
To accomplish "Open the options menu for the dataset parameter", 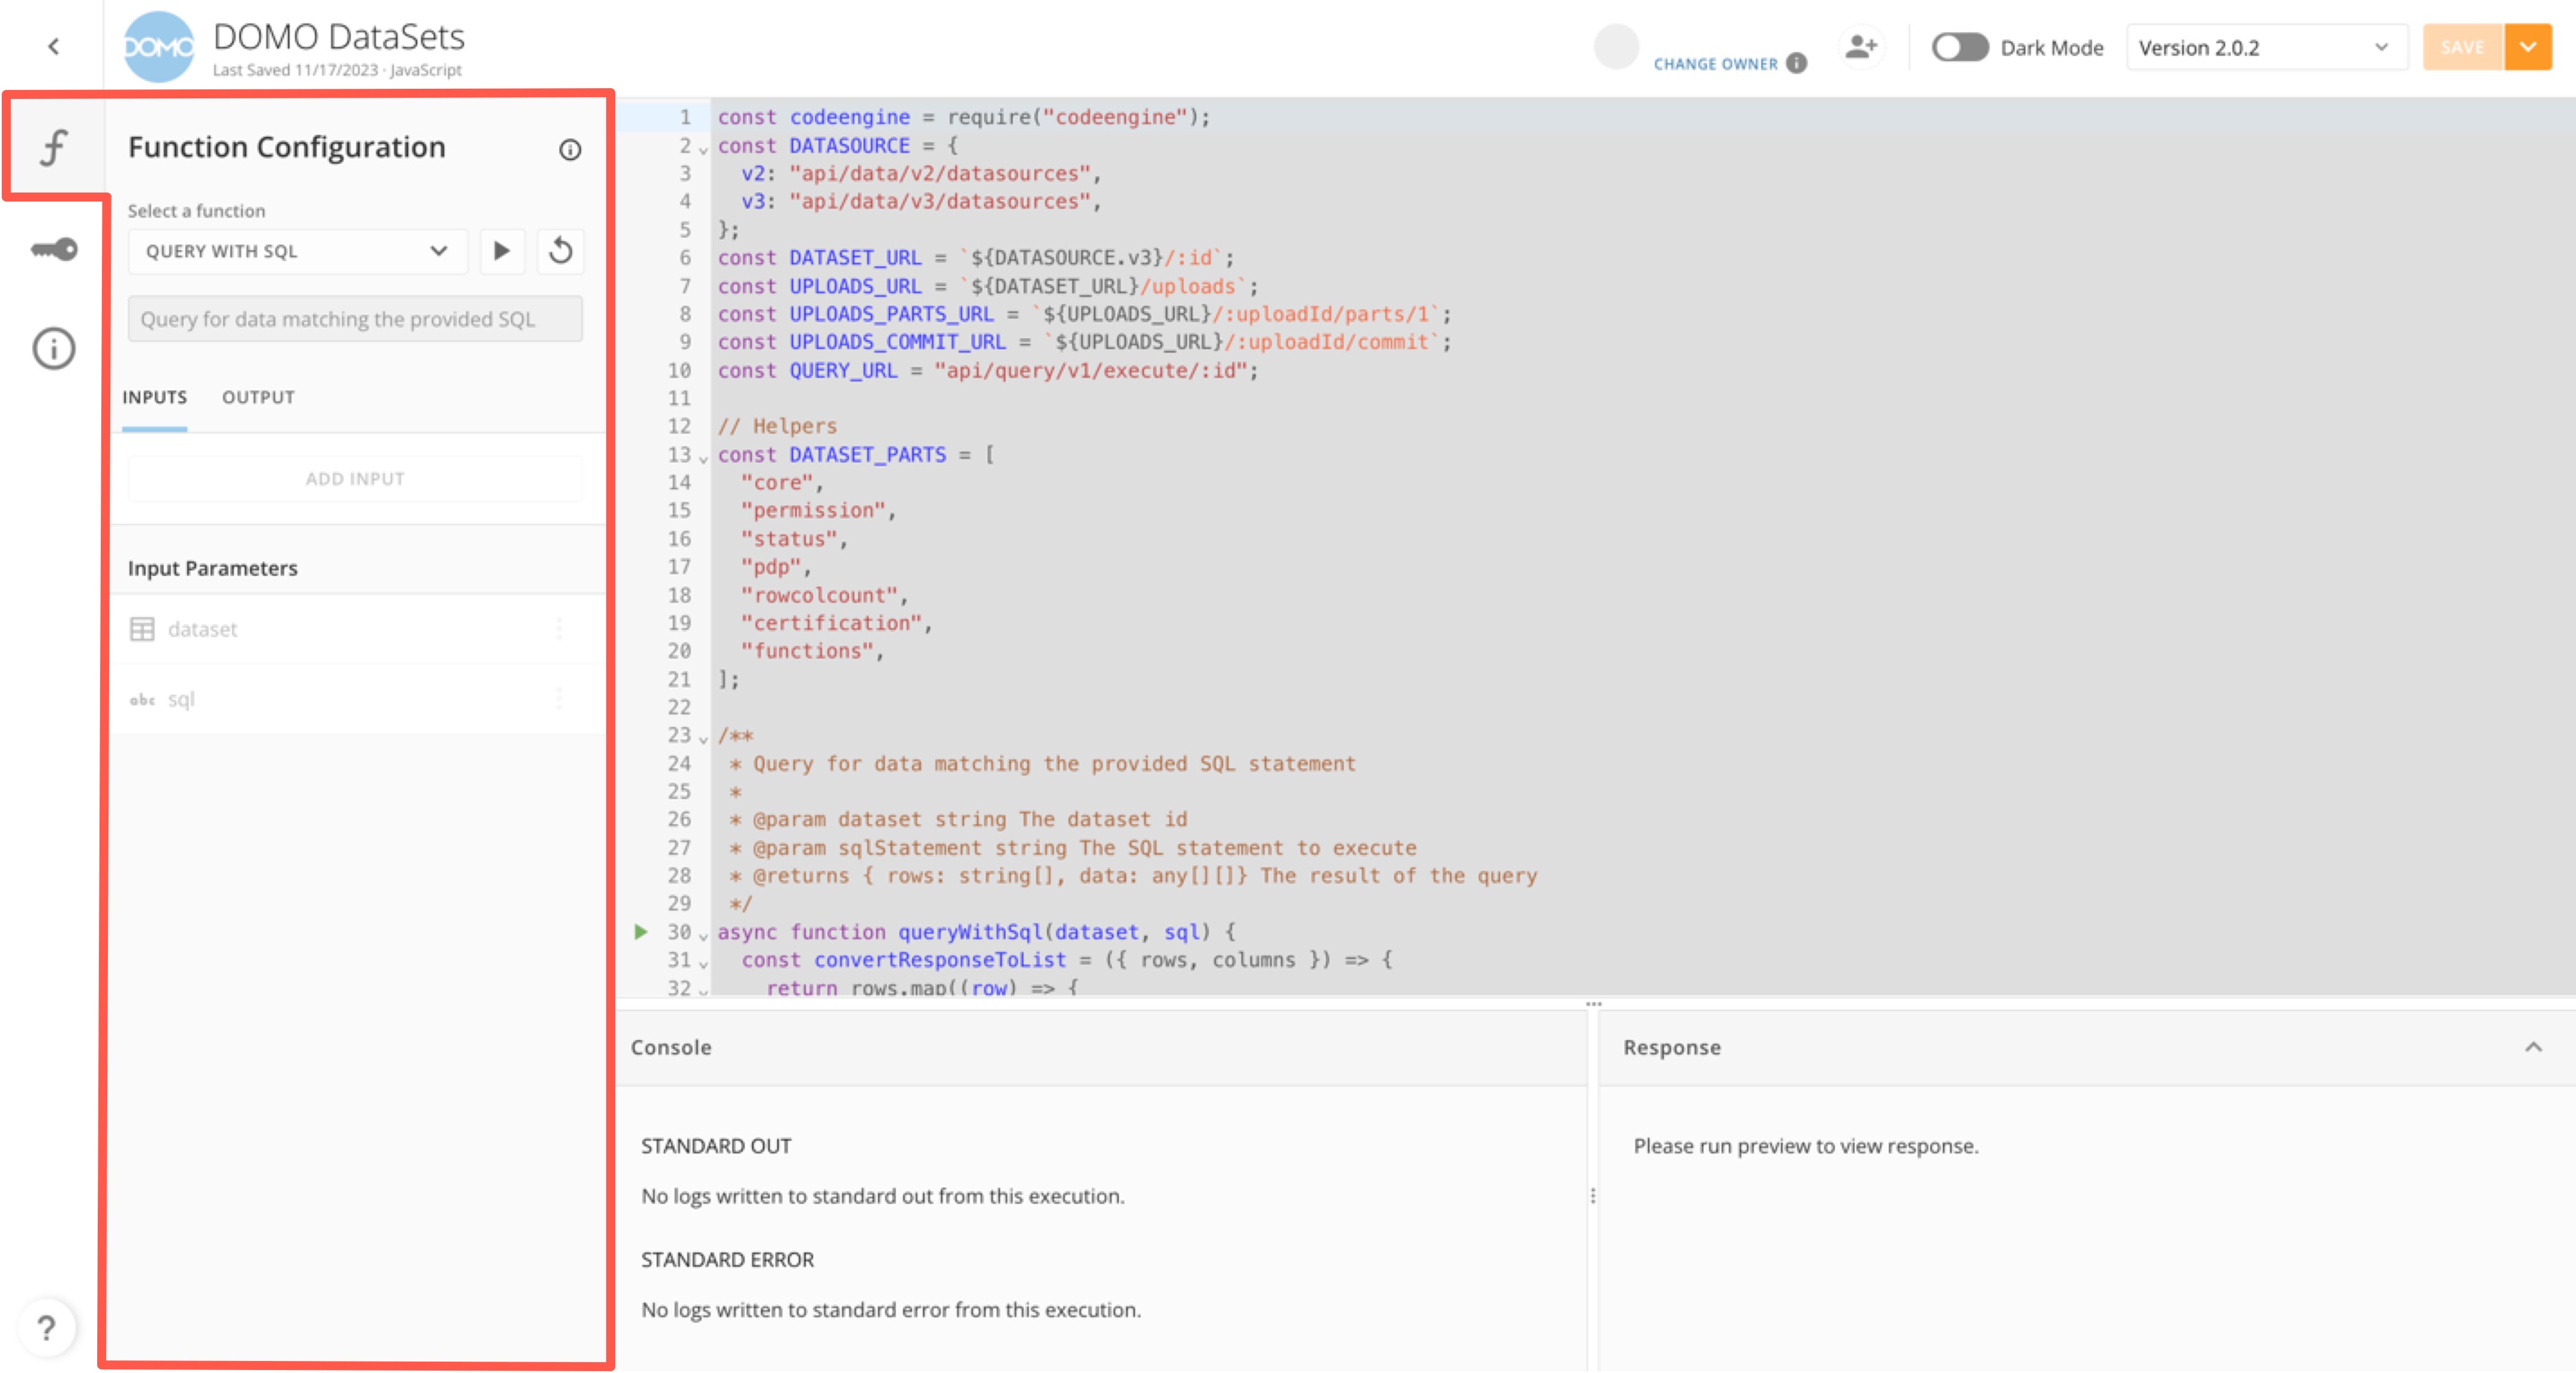I will pos(559,629).
